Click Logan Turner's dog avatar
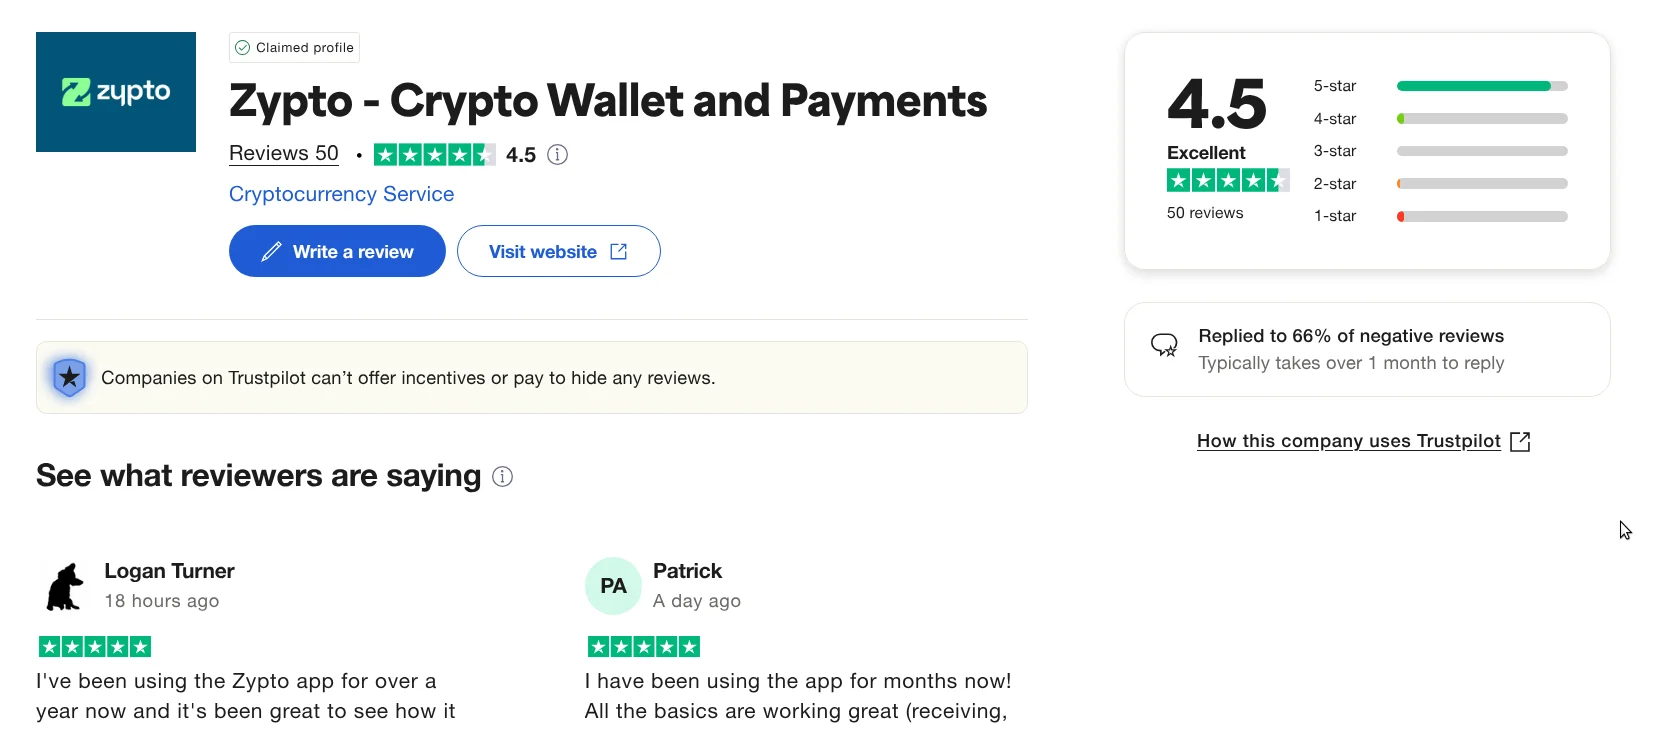The height and width of the screenshot is (731, 1668). pos(65,586)
